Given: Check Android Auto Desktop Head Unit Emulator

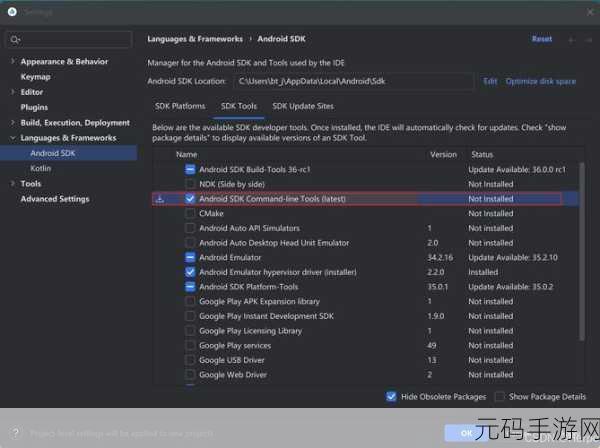Looking at the screenshot, I should pos(190,243).
